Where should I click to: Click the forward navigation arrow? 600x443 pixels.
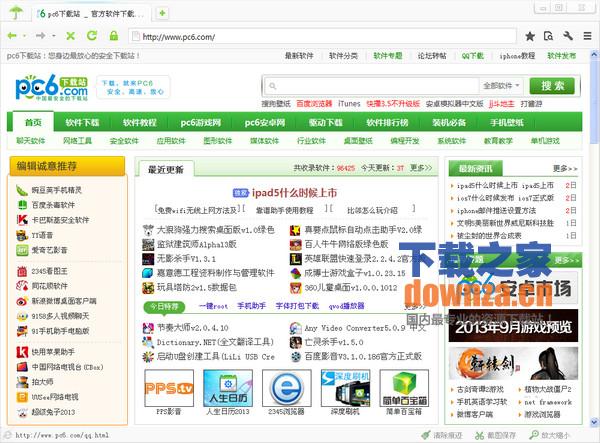click(41, 36)
